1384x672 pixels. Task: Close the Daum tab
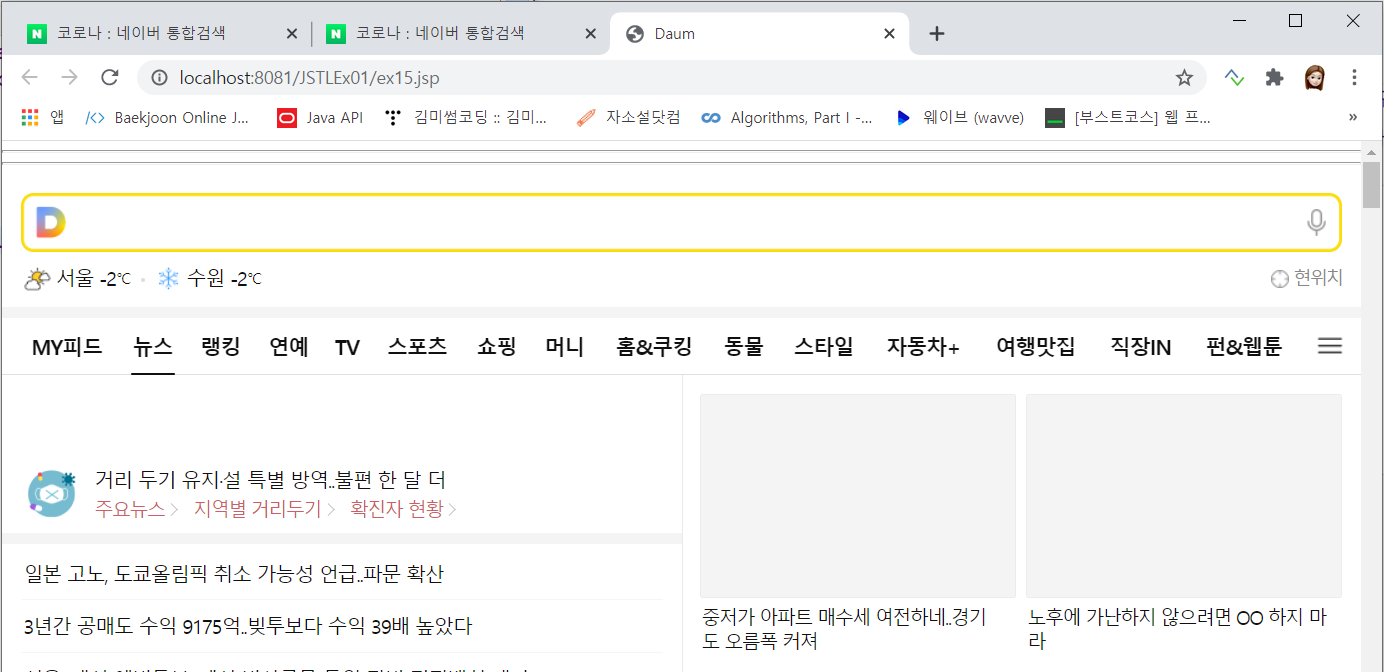coord(889,34)
